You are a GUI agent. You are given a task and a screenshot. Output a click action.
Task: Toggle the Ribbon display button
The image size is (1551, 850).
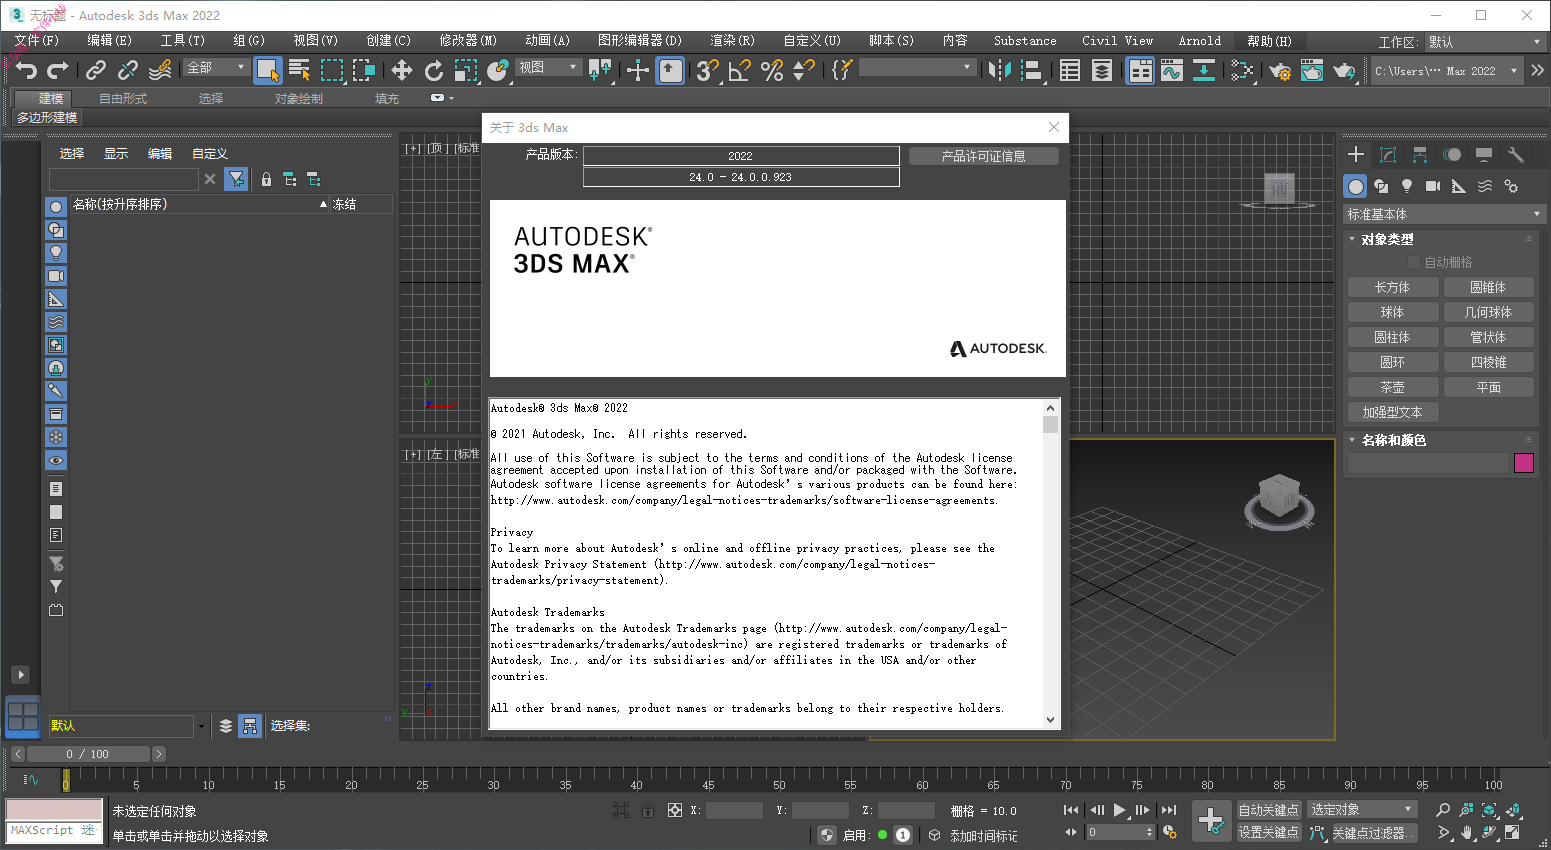(1140, 70)
